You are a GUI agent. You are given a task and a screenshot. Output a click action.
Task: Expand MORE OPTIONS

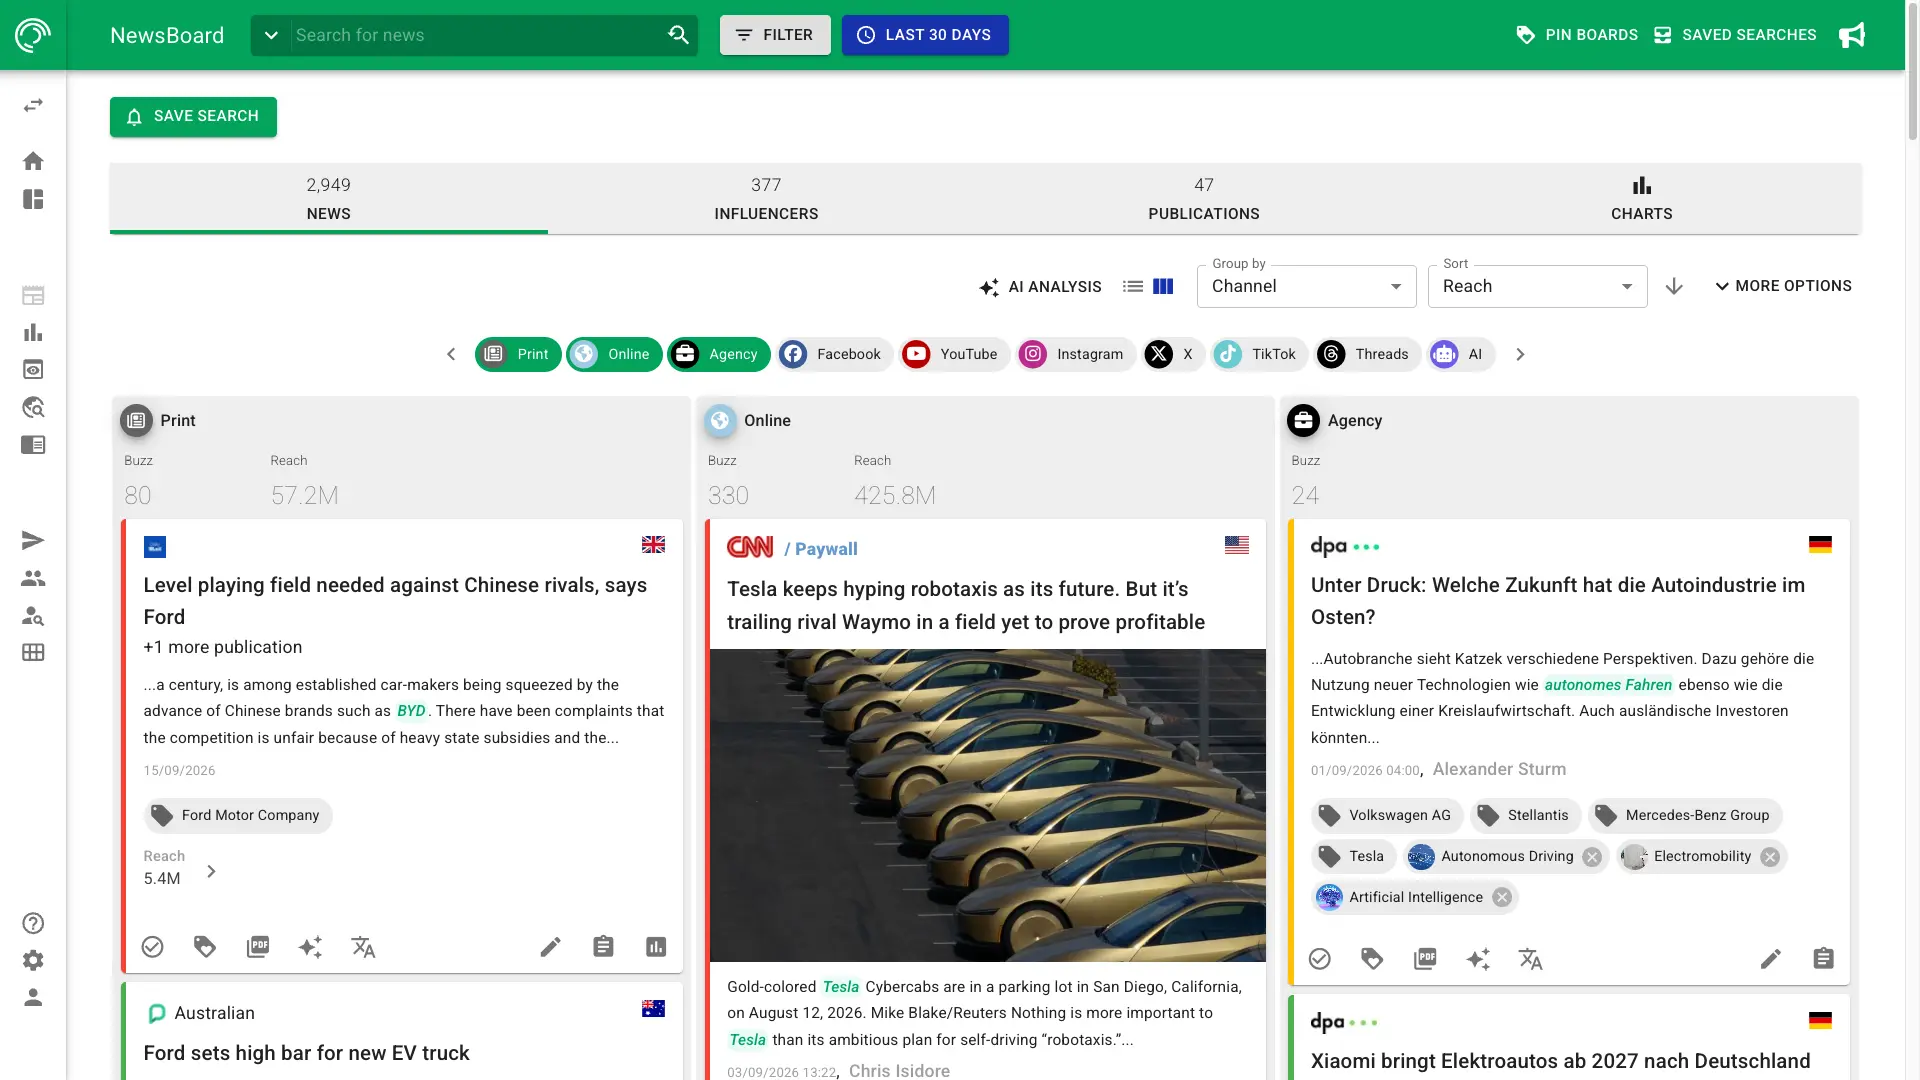(1783, 286)
